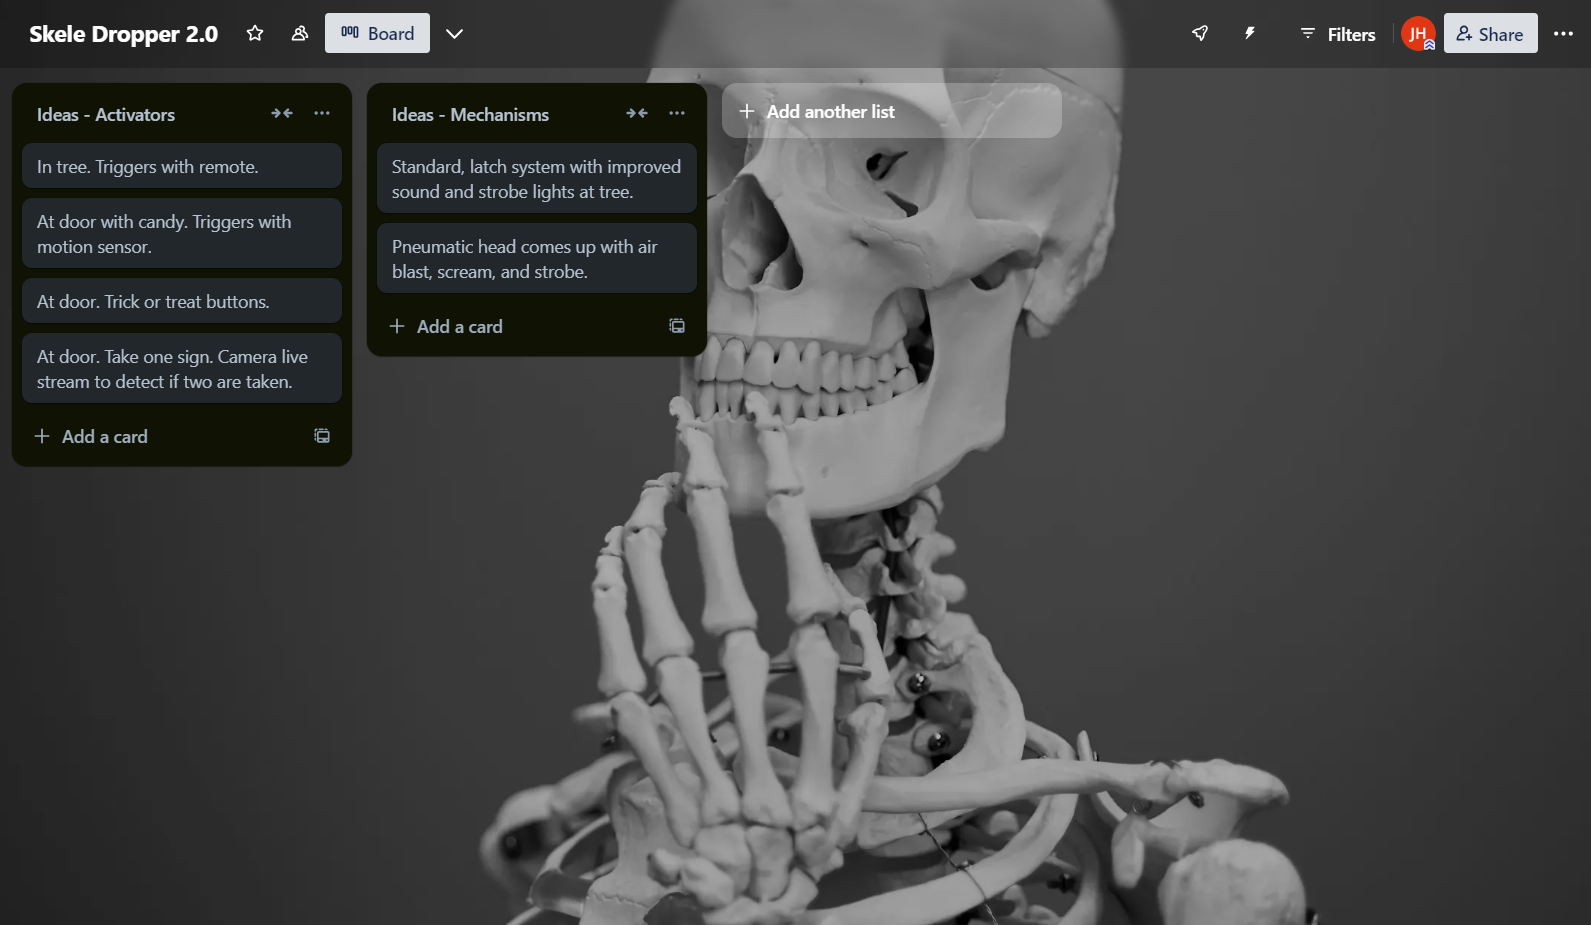
Task: Create card from template in Ideas - Mechanisms
Action: click(x=677, y=326)
